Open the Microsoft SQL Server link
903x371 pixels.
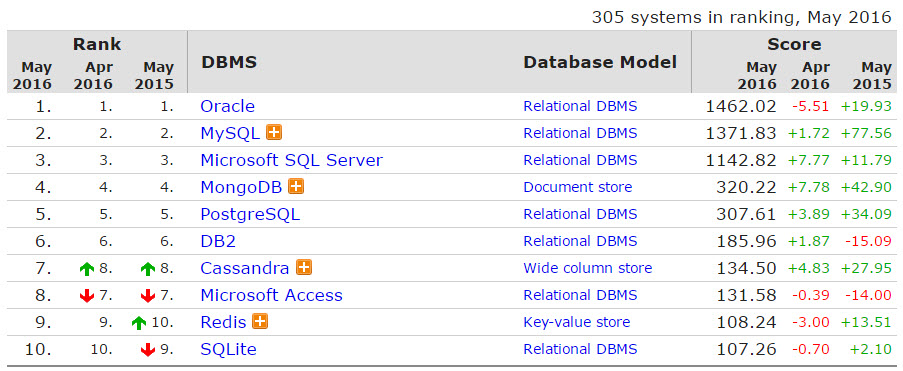(291, 160)
